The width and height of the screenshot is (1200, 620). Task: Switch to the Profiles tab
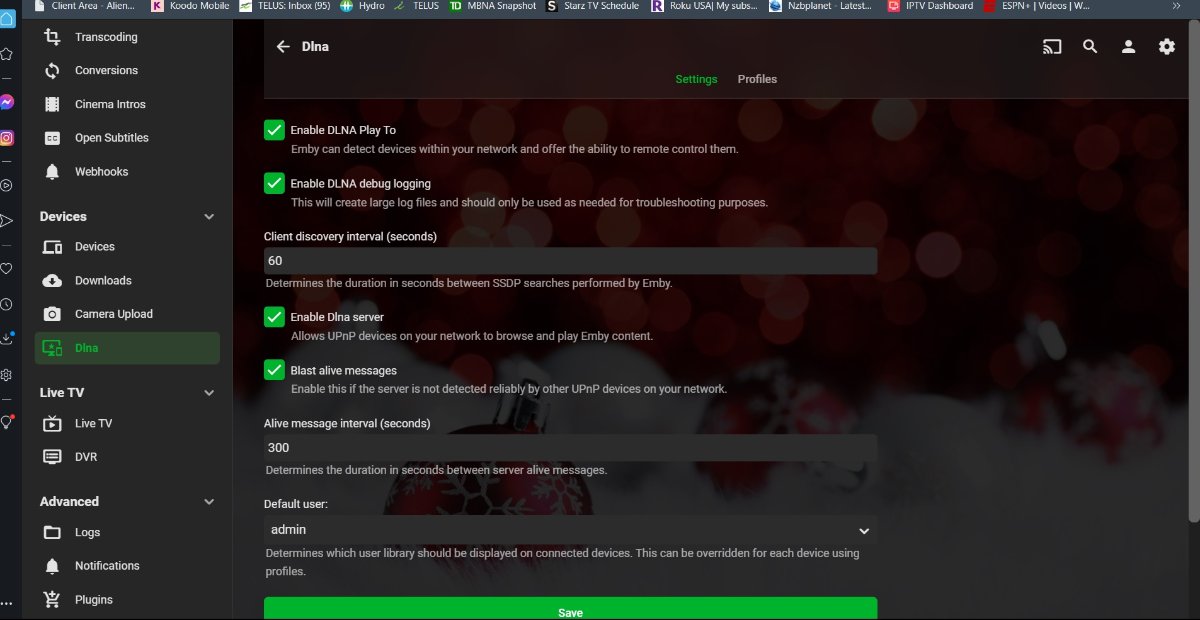[757, 79]
